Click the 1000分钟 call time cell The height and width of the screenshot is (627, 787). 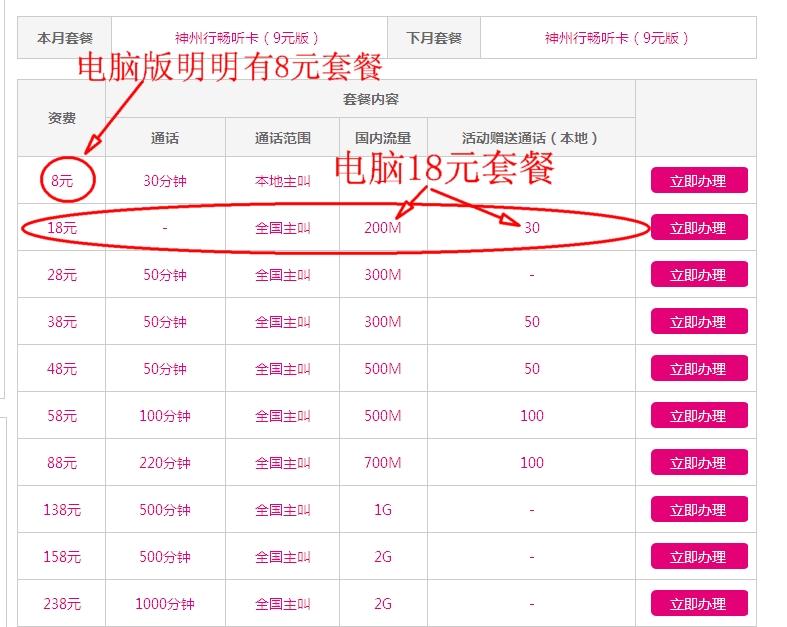pos(165,604)
